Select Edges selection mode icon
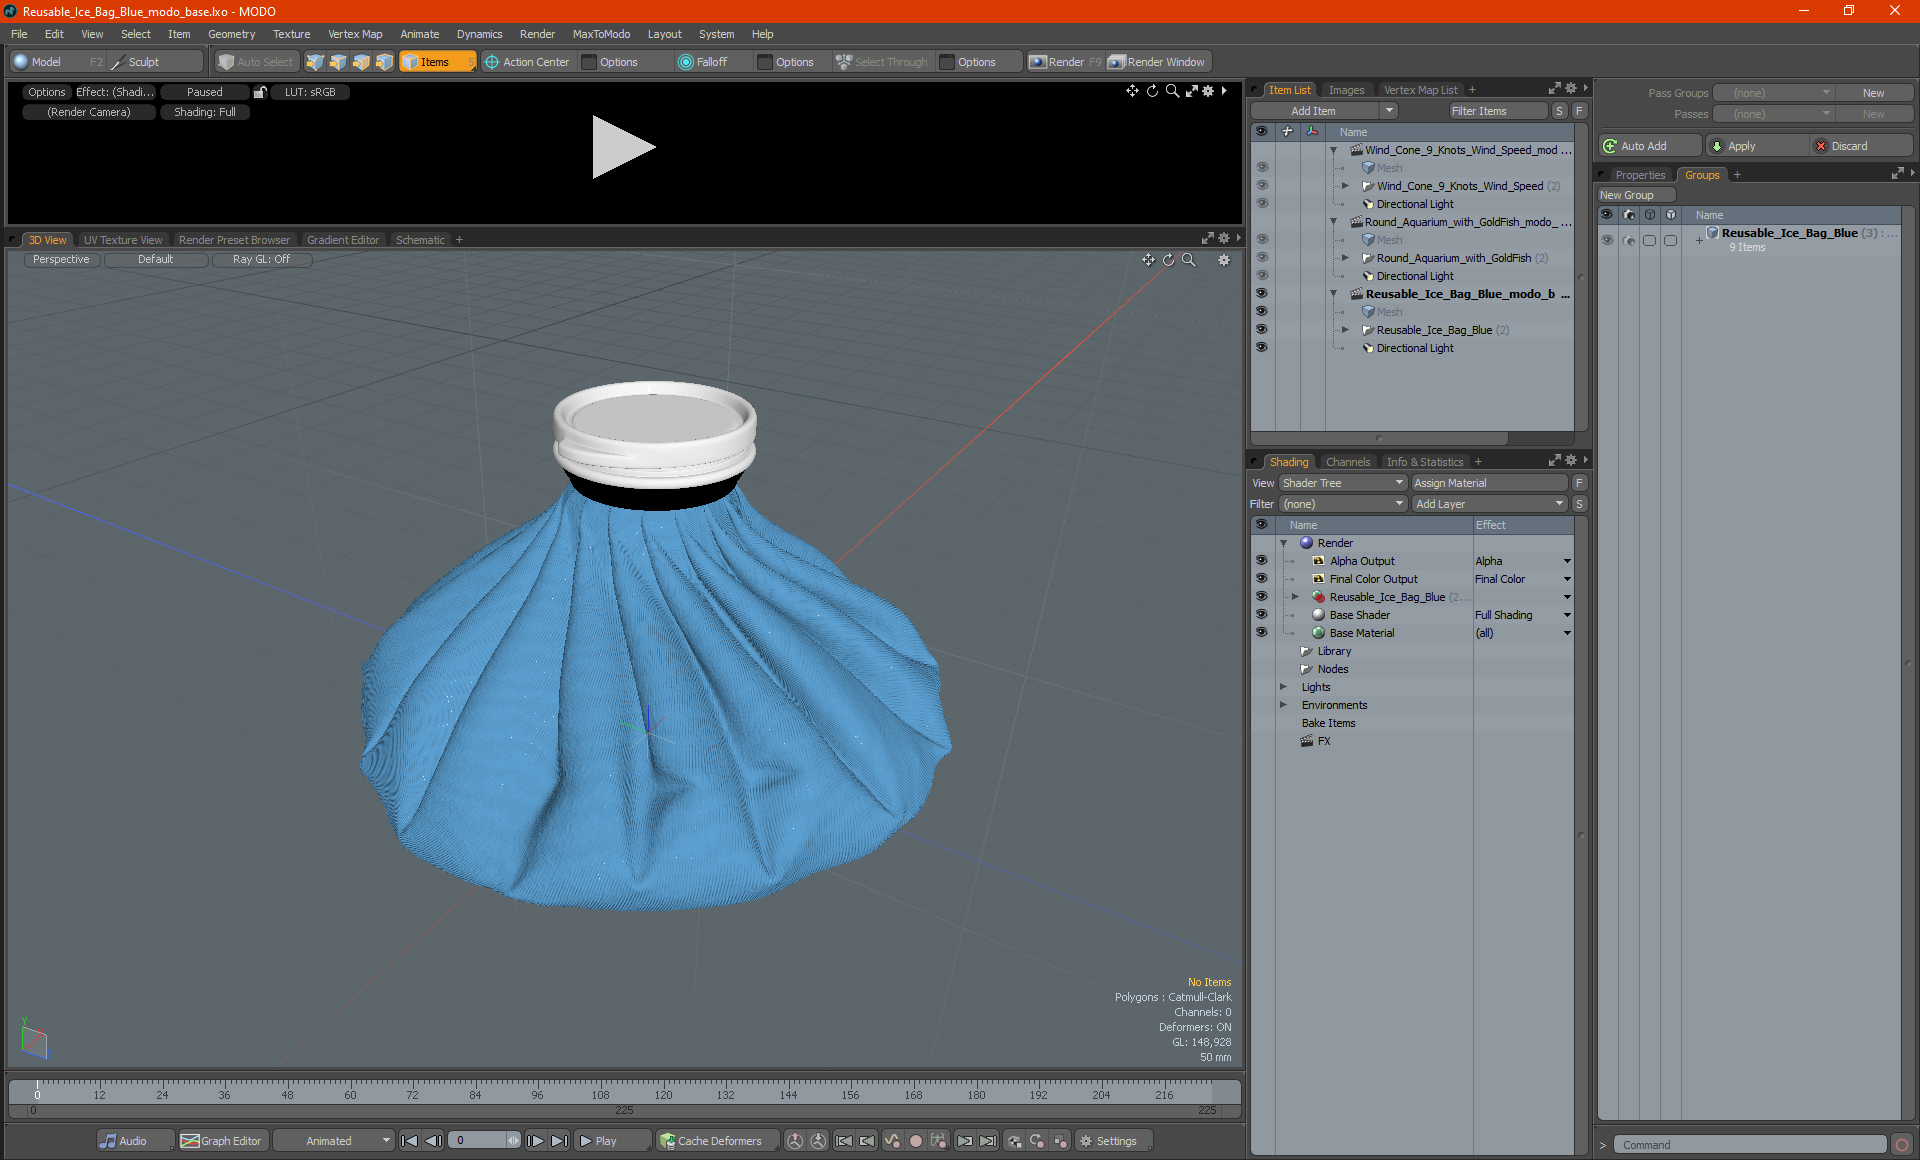1920x1160 pixels. [x=338, y=62]
